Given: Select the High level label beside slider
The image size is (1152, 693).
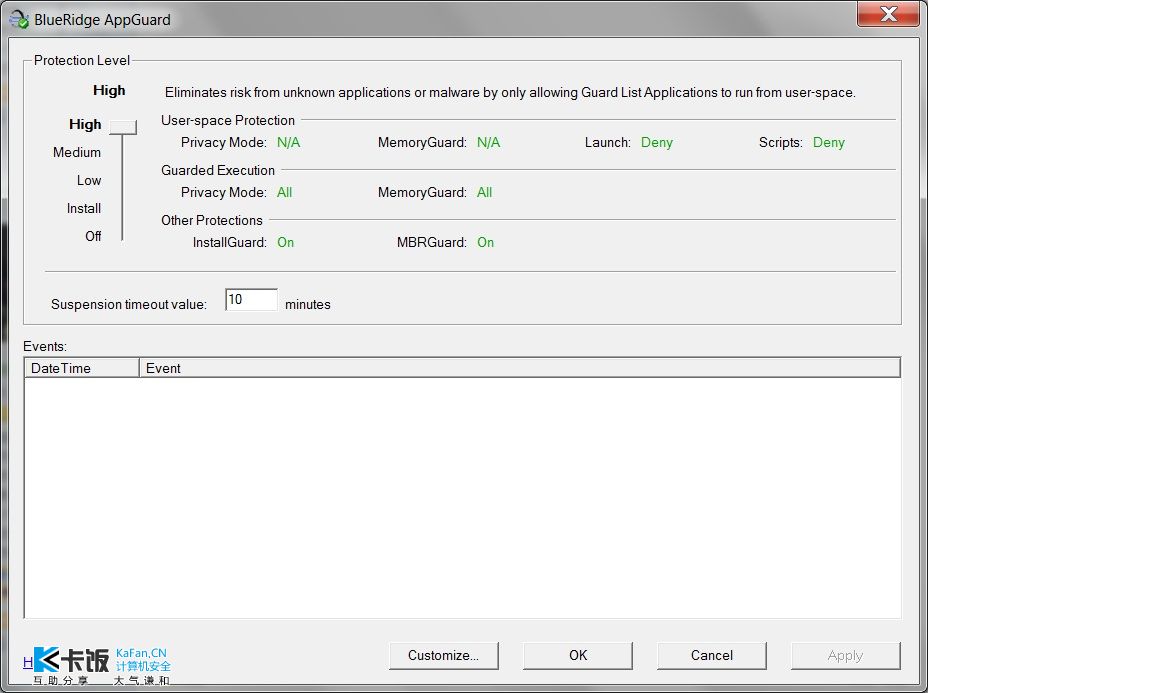Looking at the screenshot, I should pos(85,124).
